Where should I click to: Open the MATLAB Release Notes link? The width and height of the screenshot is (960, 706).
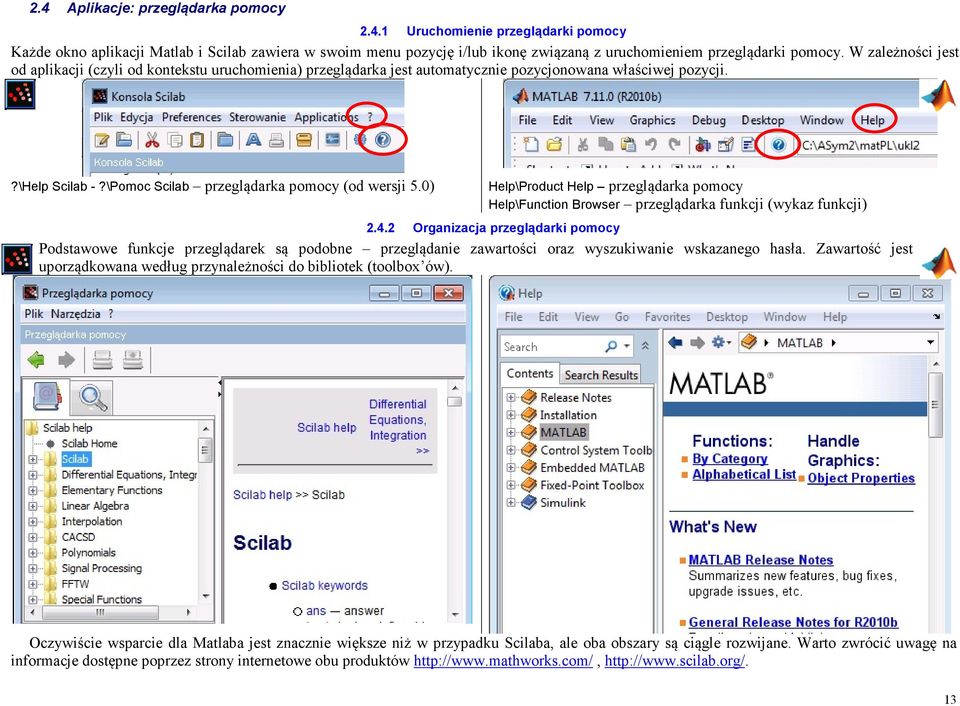pos(760,560)
